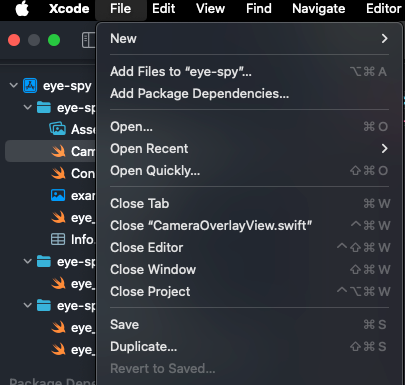Screen dimensions: 405x385
Task: Collapse the last eye-spy folder chevron
Action: click(x=28, y=305)
